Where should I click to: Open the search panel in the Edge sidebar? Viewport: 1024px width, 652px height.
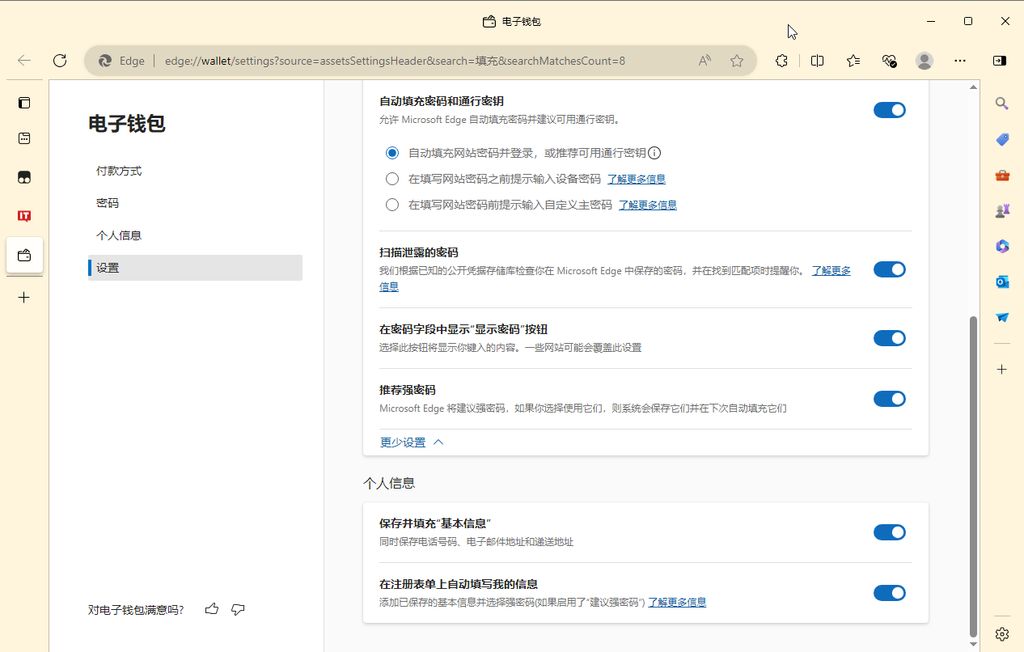[x=1002, y=103]
